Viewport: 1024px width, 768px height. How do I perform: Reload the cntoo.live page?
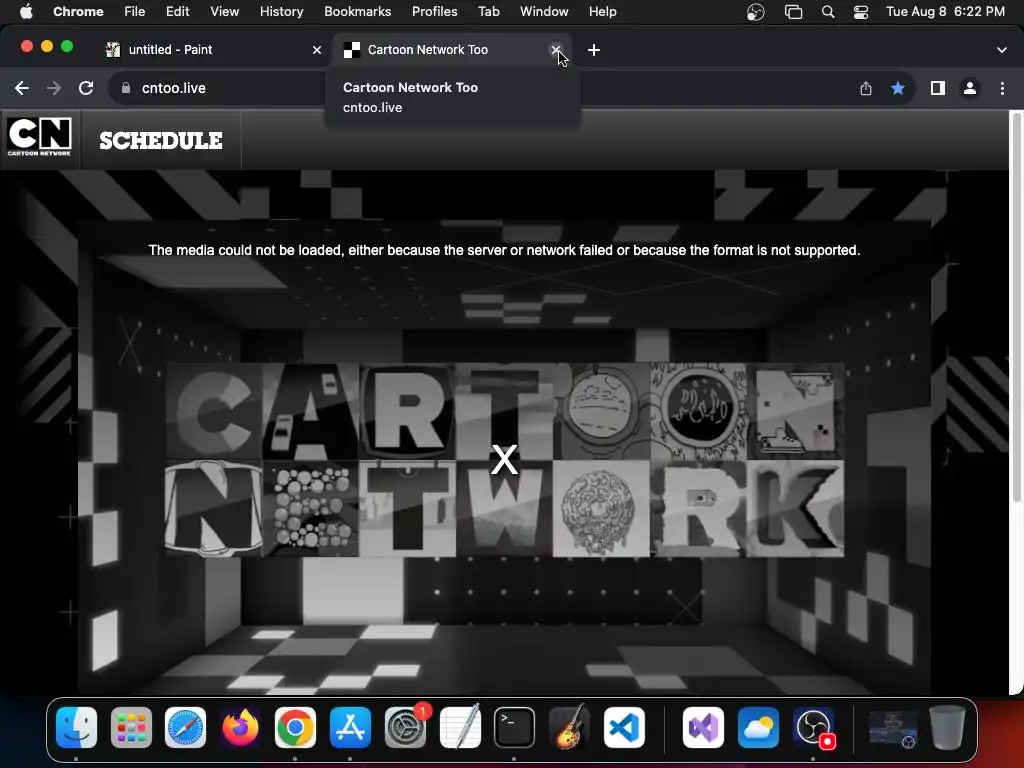click(86, 88)
